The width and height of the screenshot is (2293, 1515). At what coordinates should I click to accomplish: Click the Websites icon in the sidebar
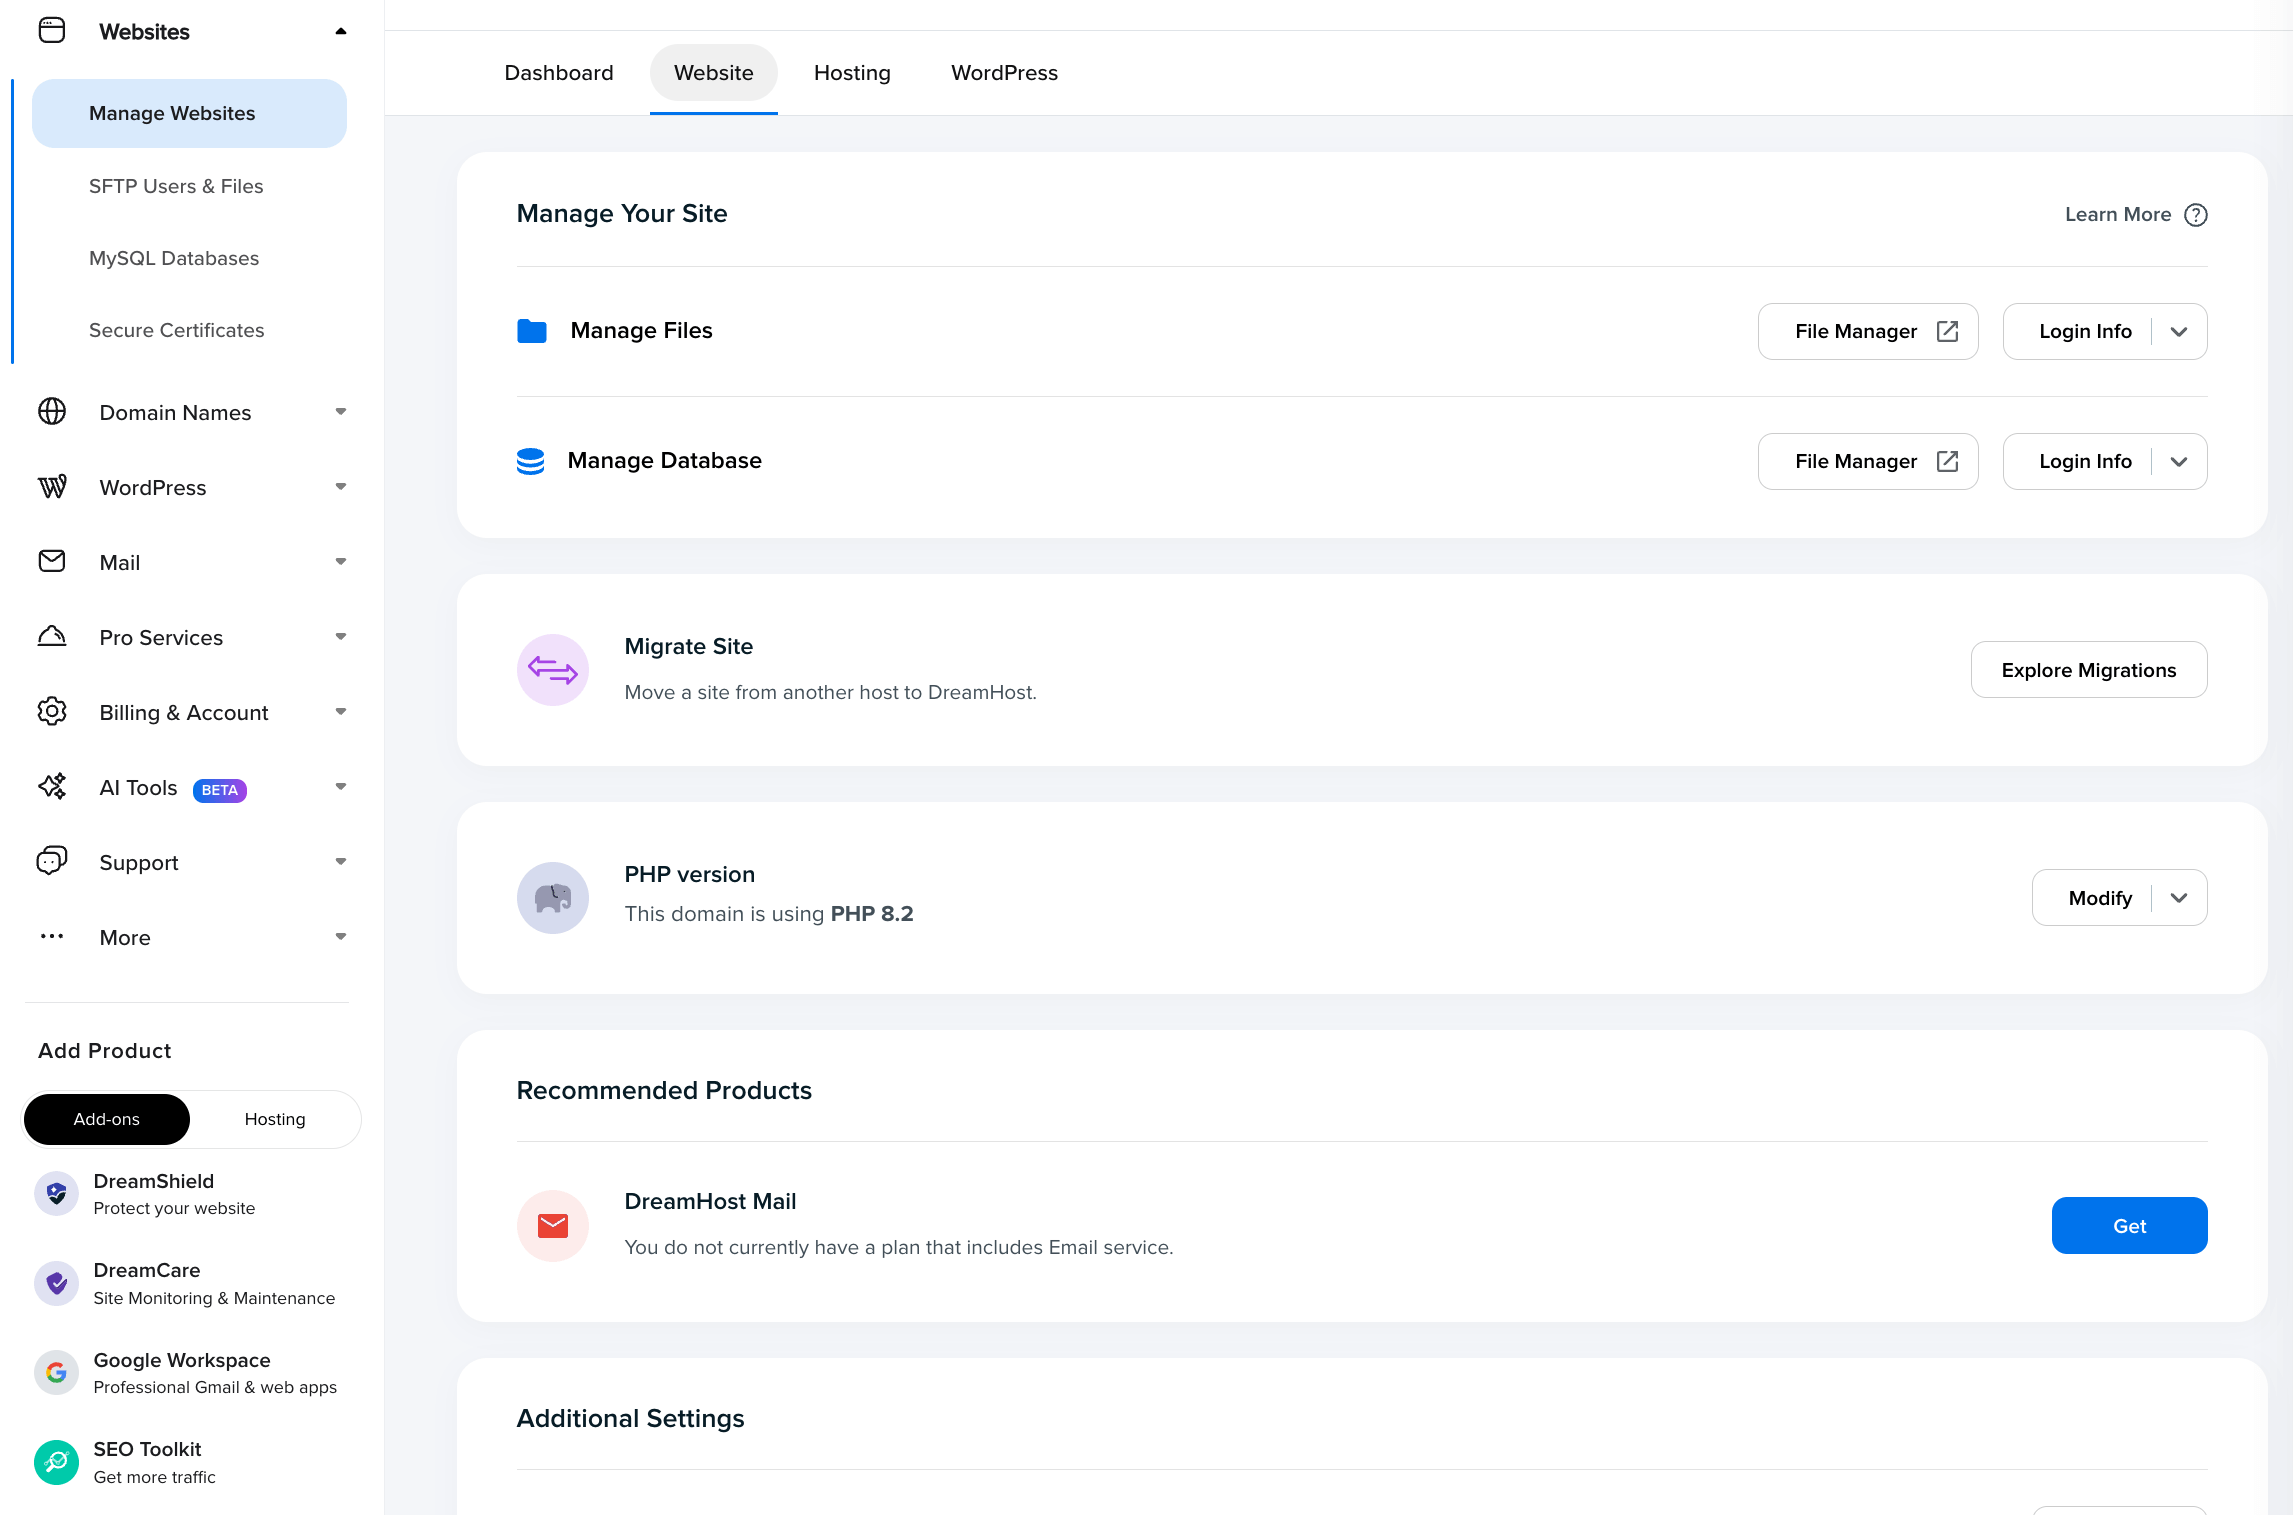click(51, 30)
